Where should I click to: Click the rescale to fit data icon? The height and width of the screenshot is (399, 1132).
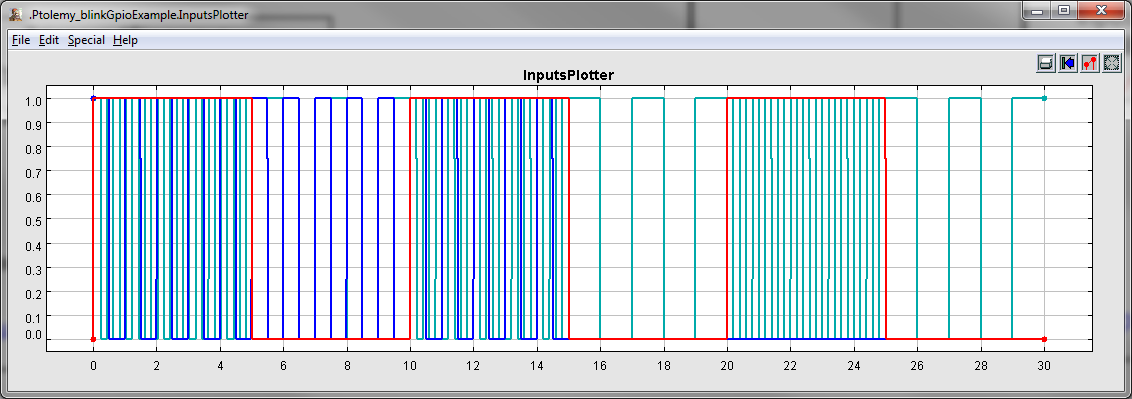[x=1111, y=63]
